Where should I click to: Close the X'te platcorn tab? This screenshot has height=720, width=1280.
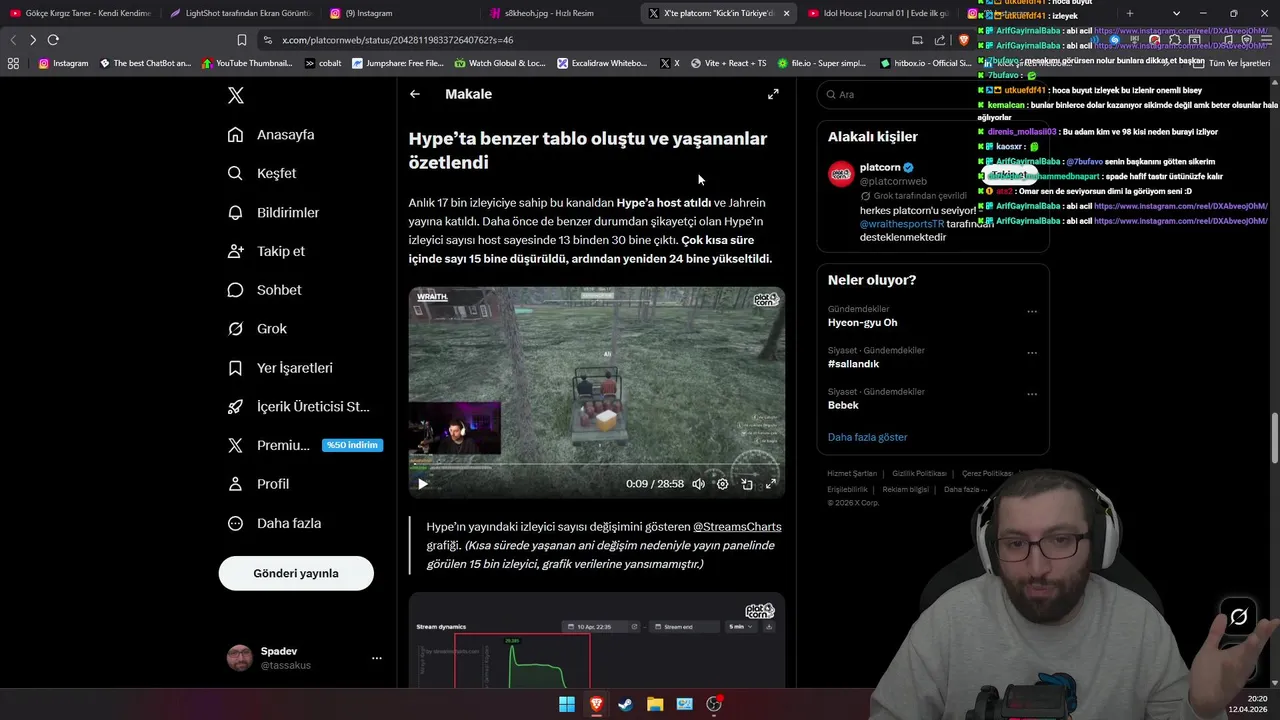click(786, 13)
